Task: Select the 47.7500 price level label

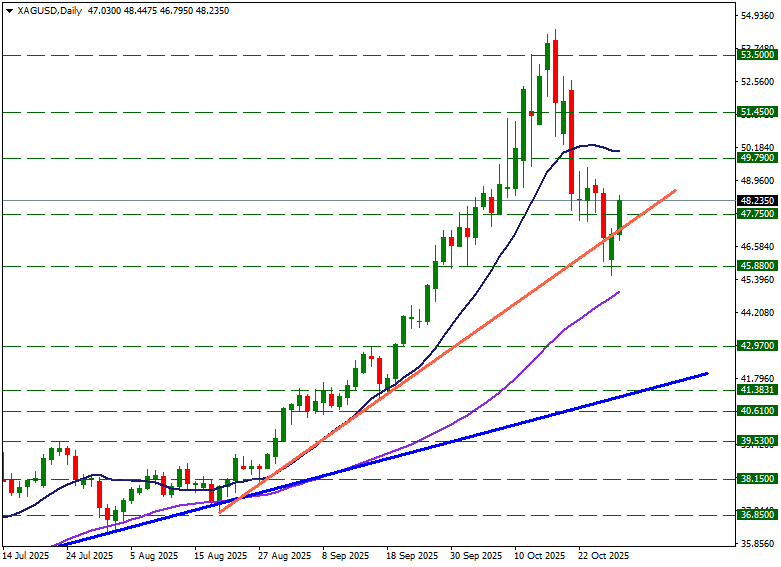Action: pyautogui.click(x=757, y=214)
